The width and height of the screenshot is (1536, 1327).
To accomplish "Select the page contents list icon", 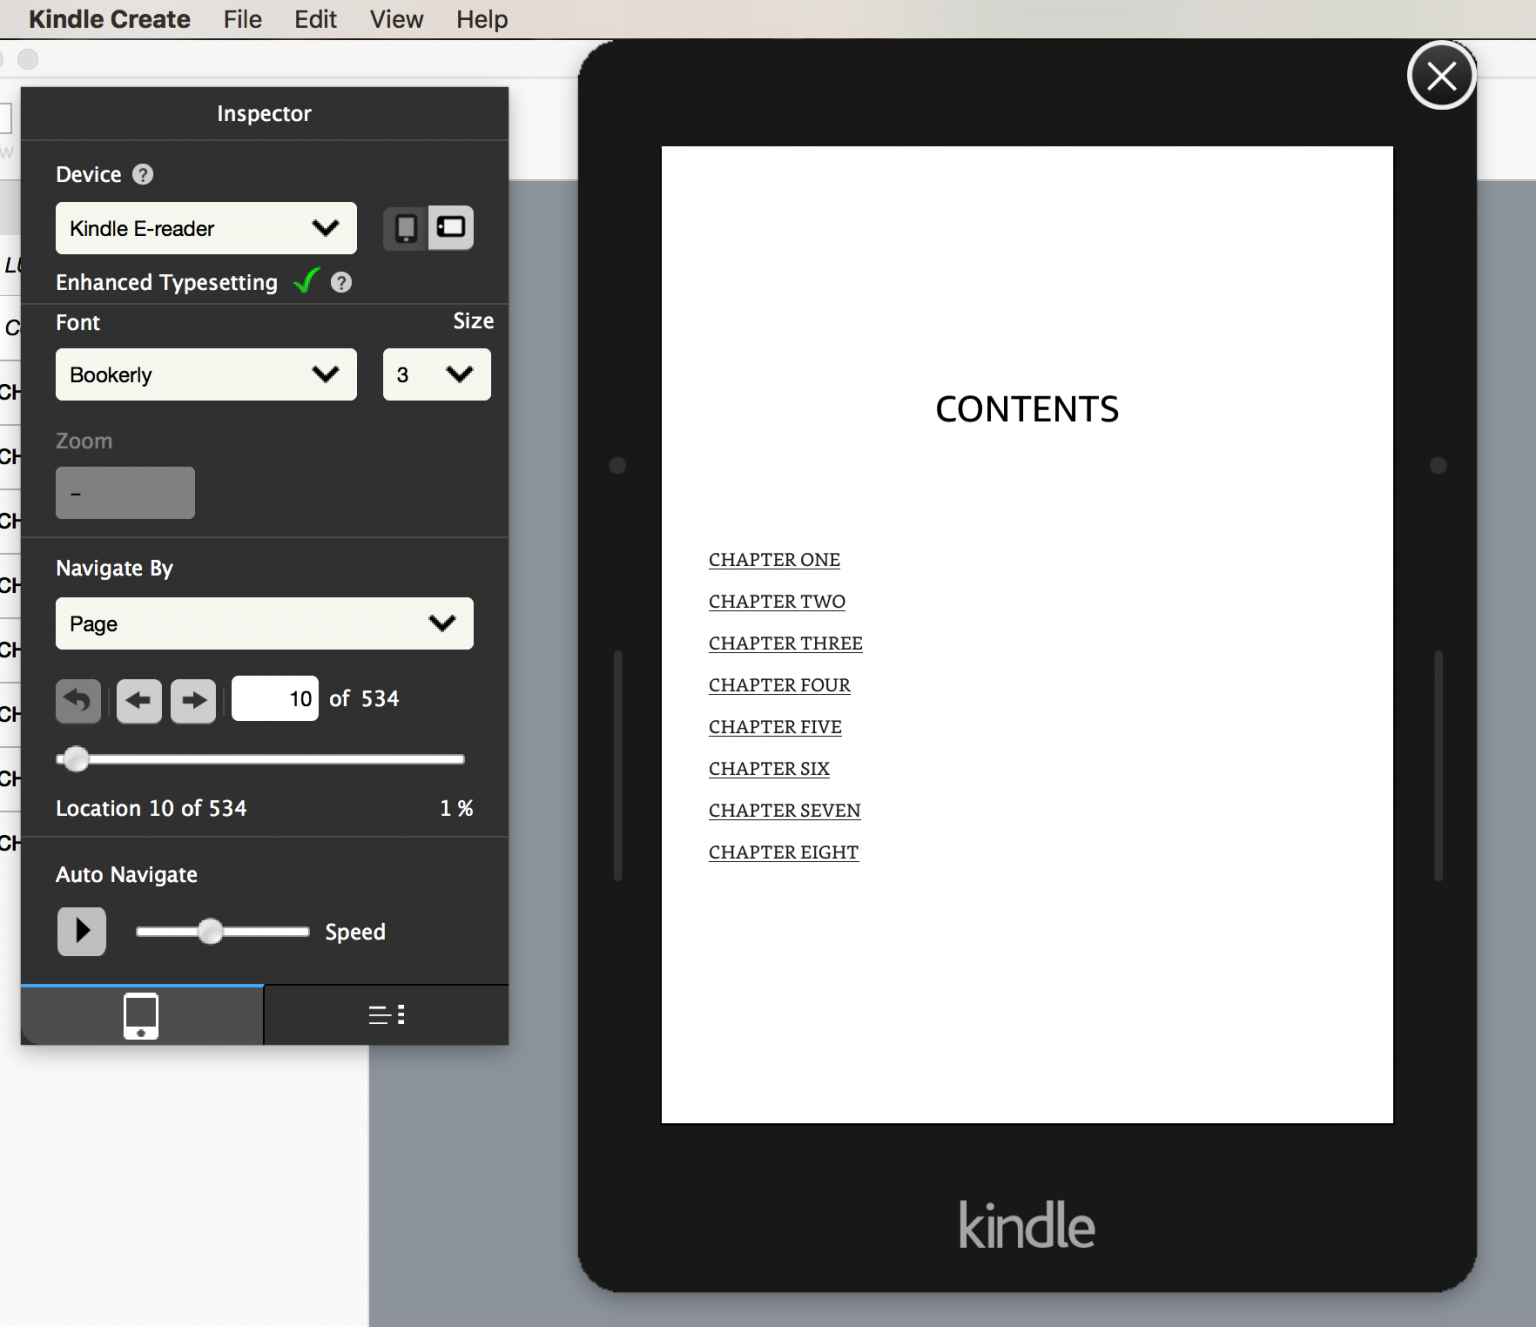I will tap(386, 1014).
